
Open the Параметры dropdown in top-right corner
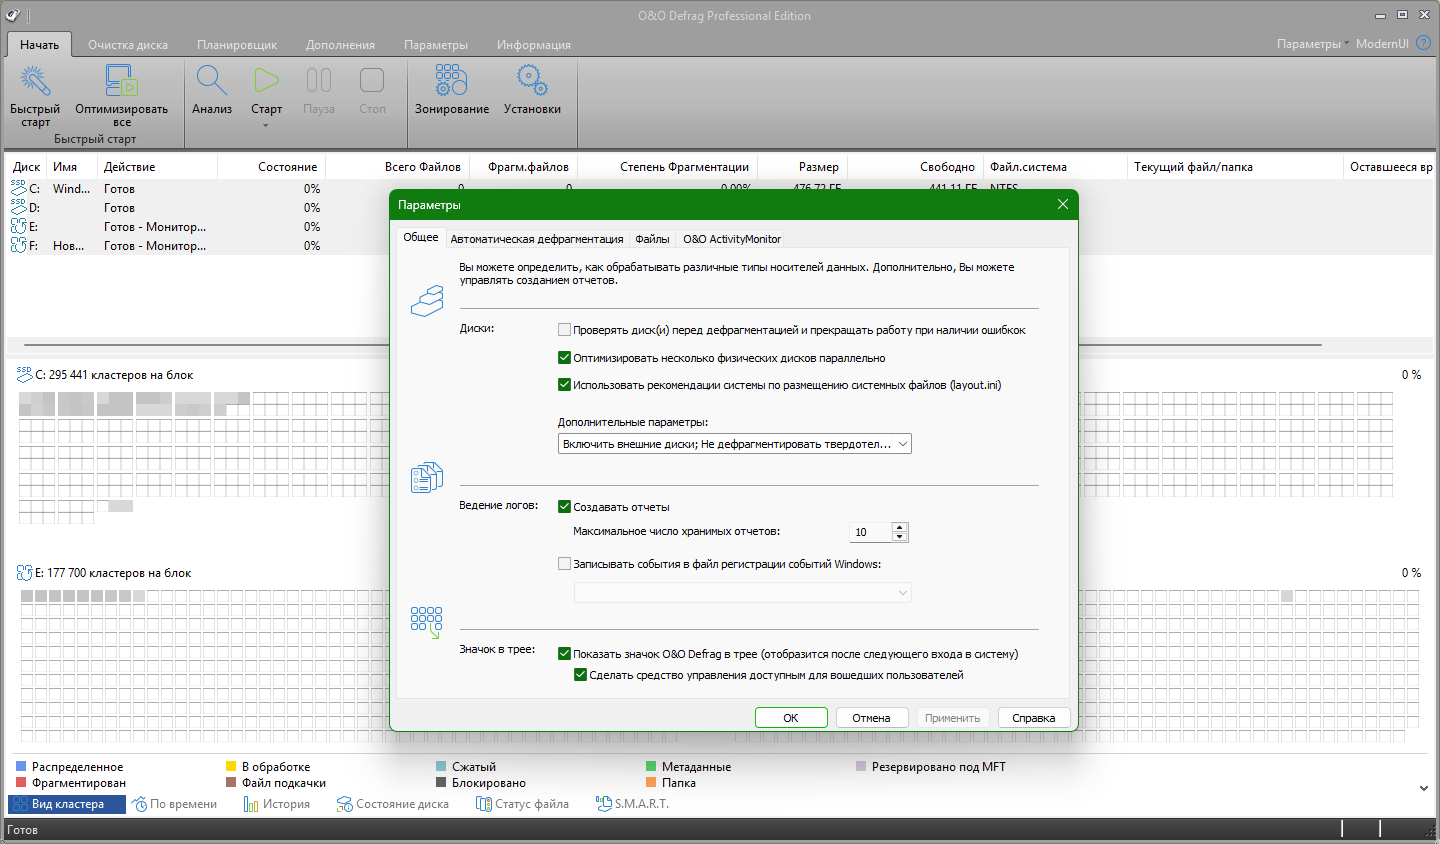click(1312, 44)
